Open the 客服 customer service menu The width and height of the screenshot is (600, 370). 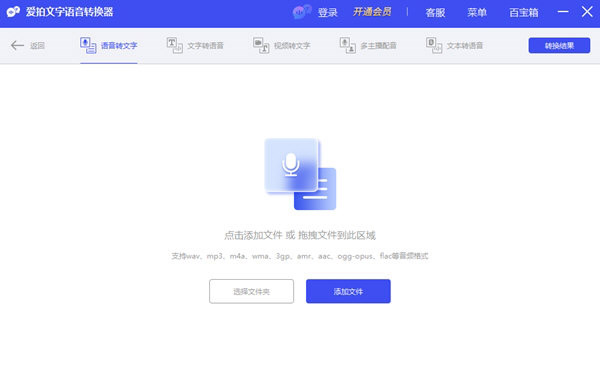tap(435, 13)
